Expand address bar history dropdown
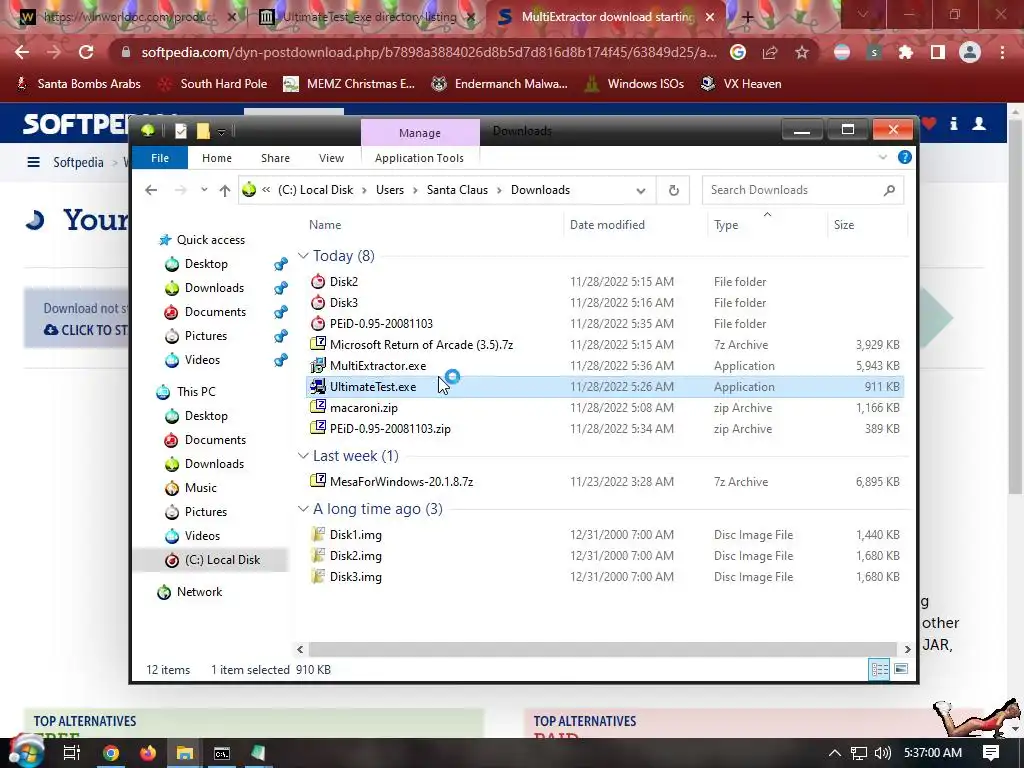 point(641,191)
